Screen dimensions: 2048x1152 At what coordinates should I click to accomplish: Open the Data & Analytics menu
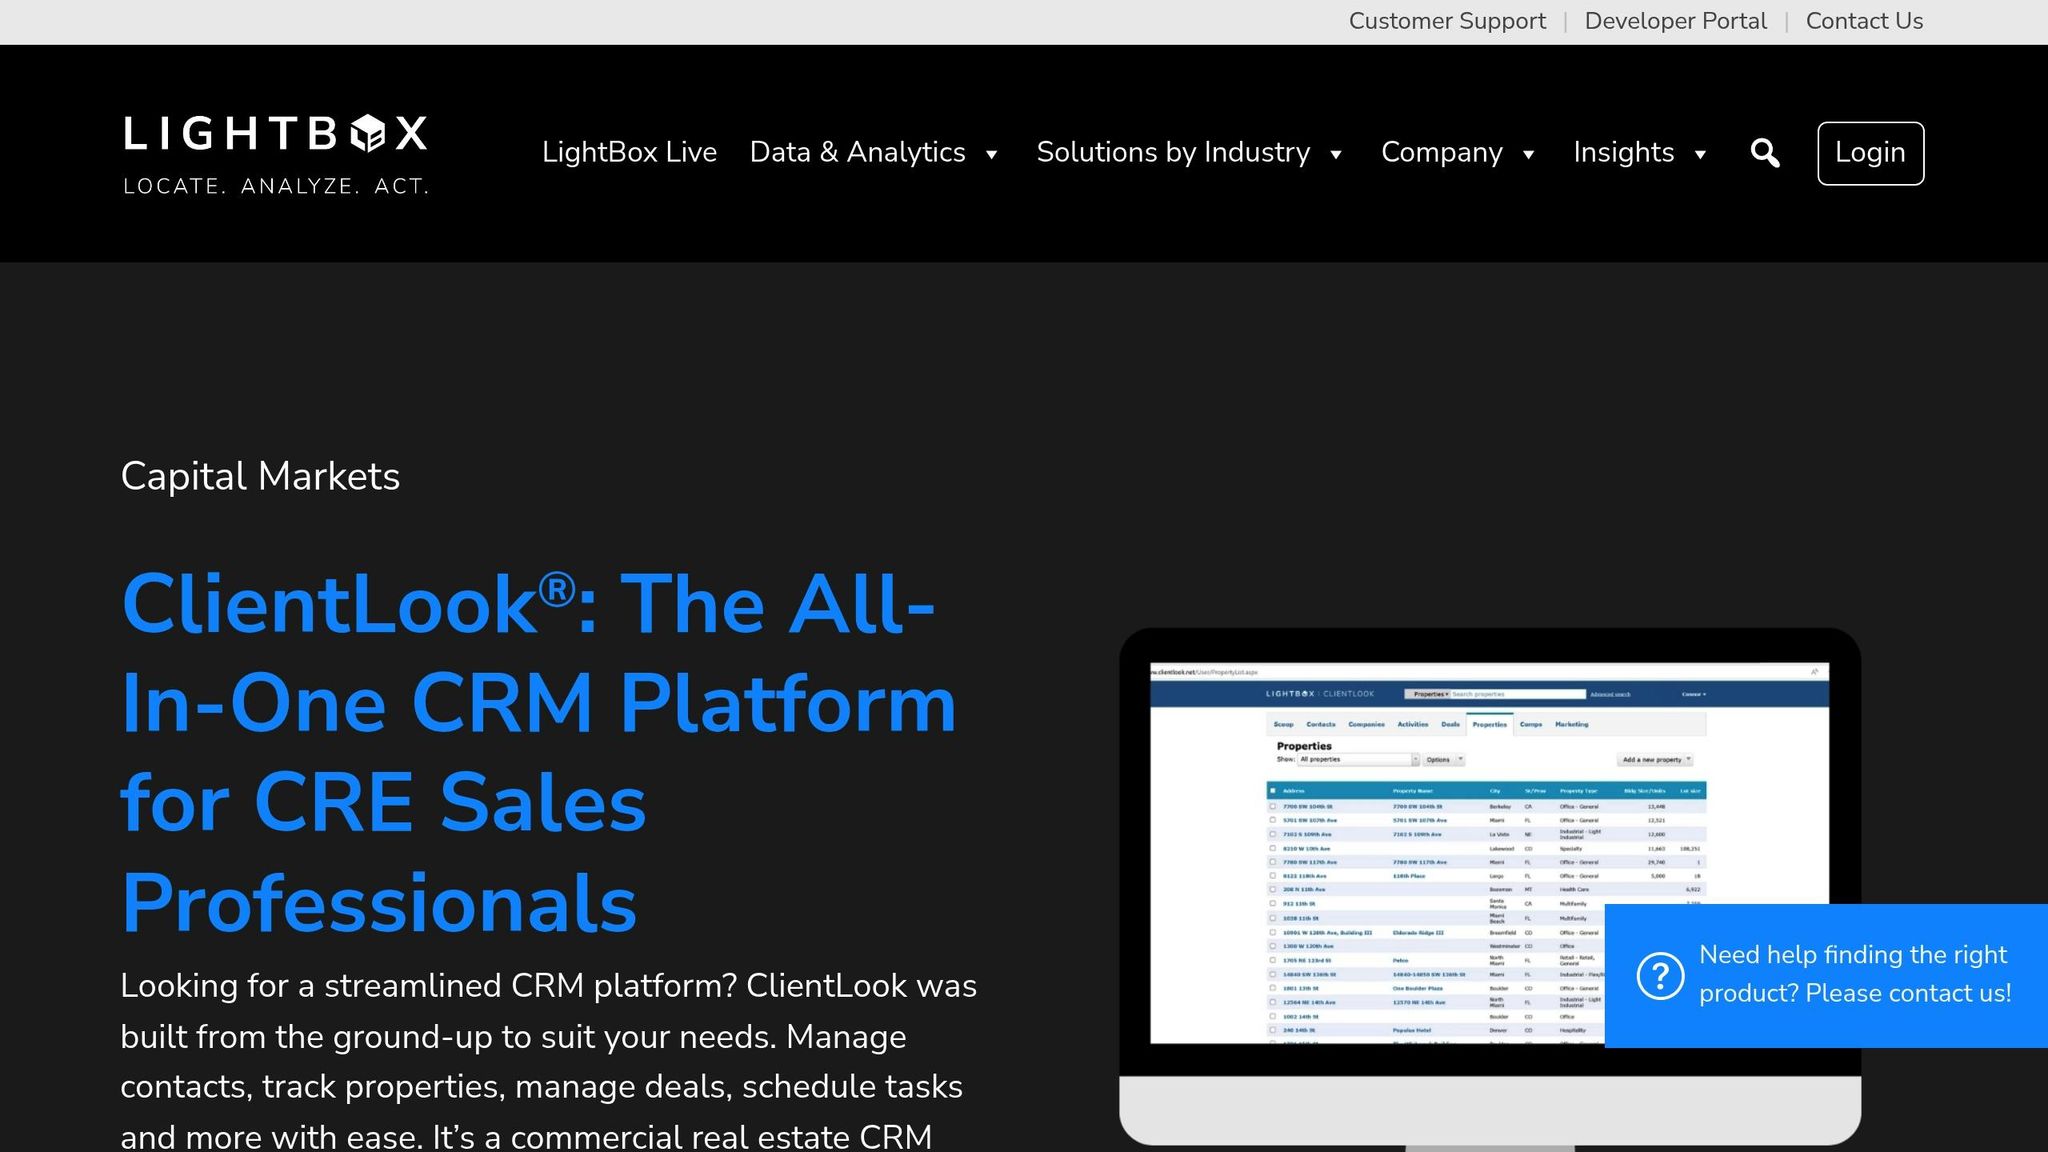click(x=858, y=152)
